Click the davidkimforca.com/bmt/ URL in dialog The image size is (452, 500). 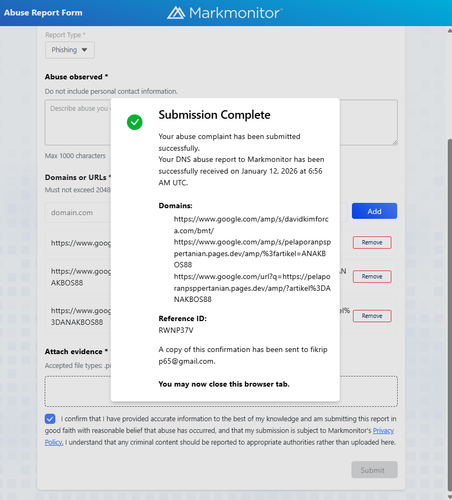[x=251, y=225]
